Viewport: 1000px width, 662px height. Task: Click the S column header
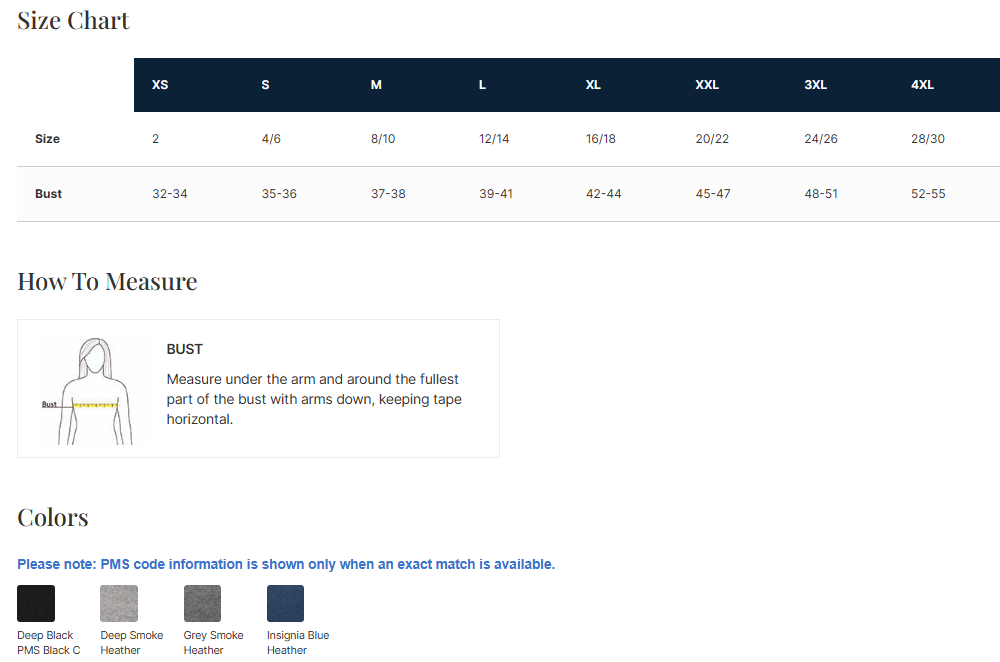(x=265, y=85)
